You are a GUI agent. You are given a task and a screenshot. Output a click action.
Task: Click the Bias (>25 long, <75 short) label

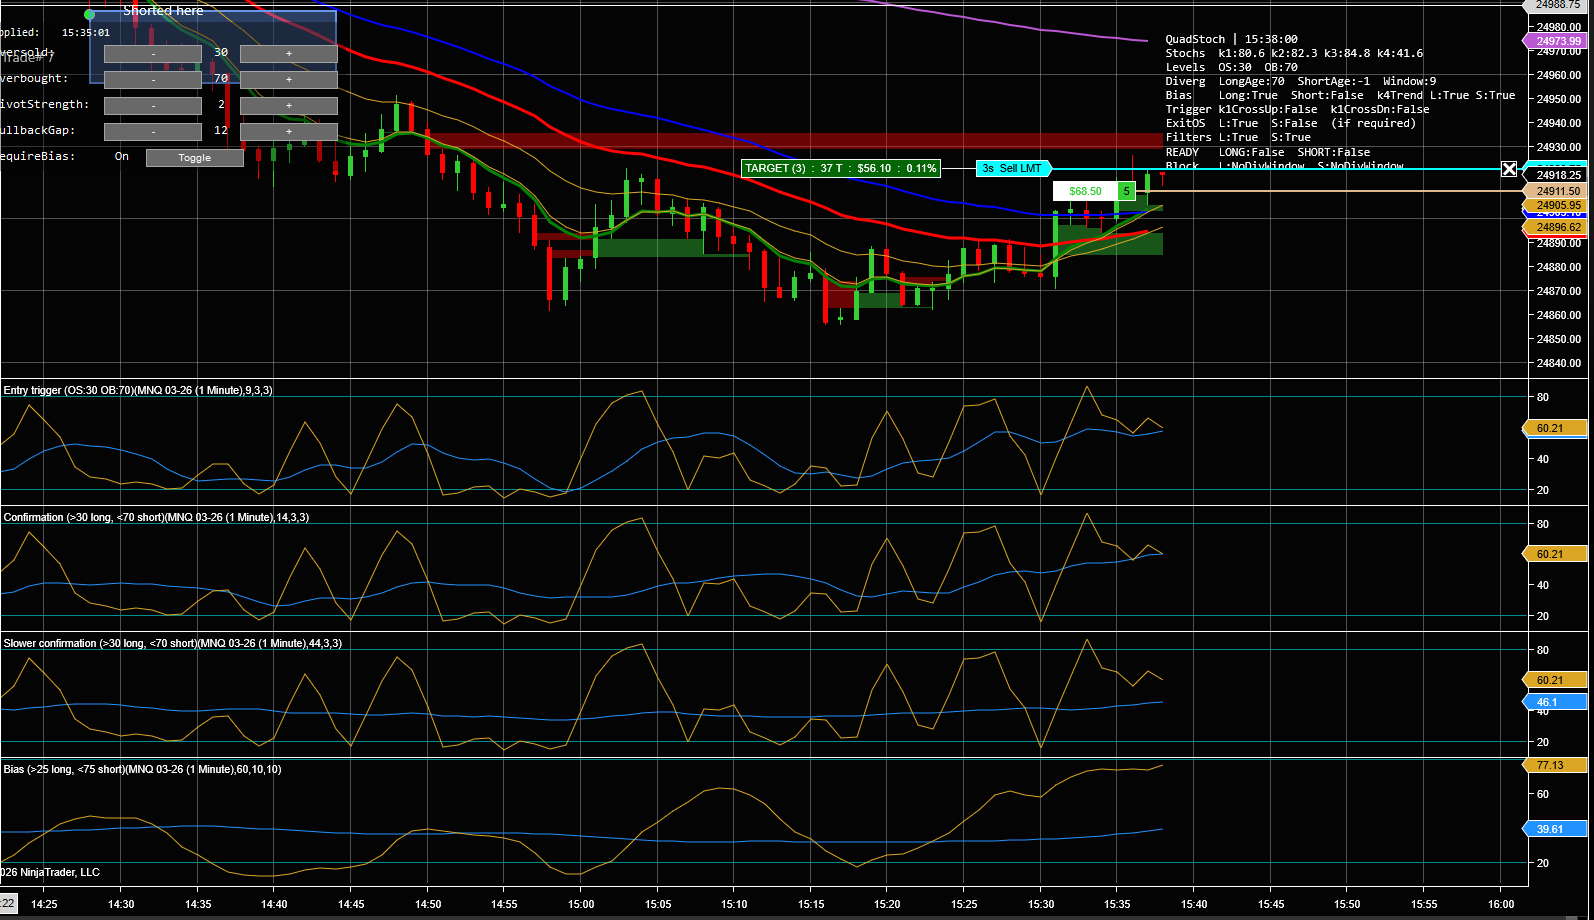[142, 769]
